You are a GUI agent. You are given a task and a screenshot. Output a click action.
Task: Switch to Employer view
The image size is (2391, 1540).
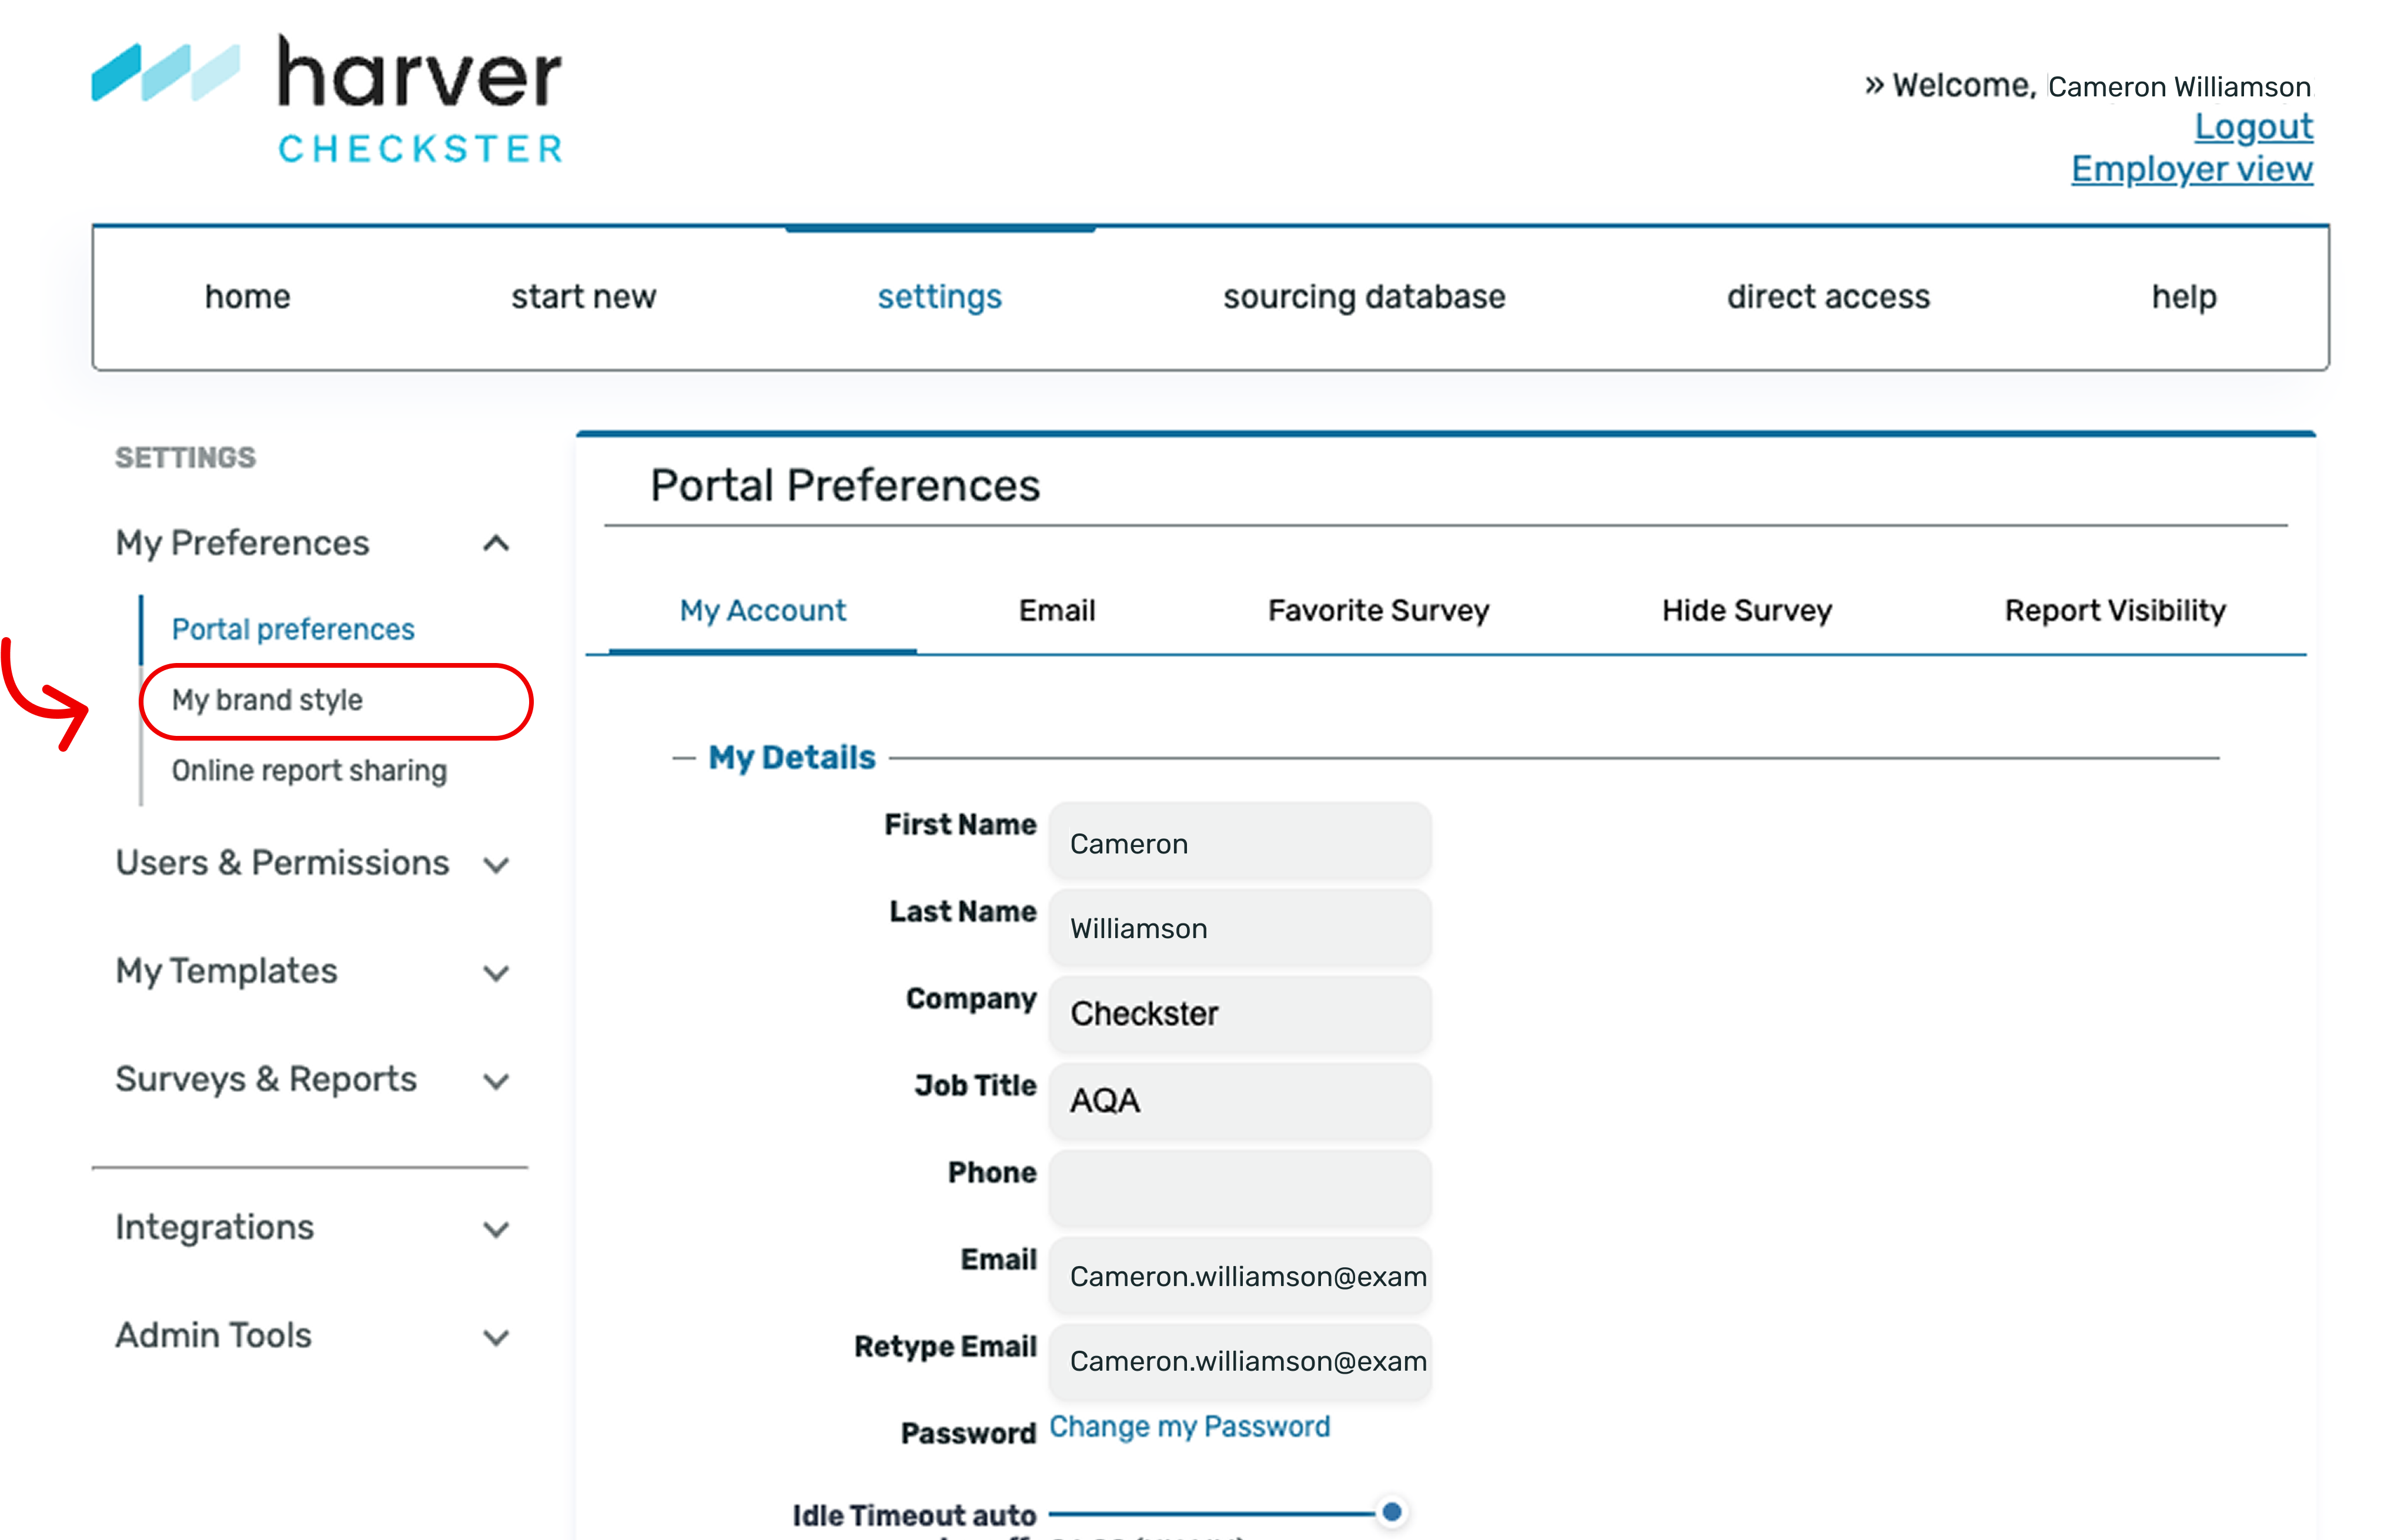click(2192, 168)
